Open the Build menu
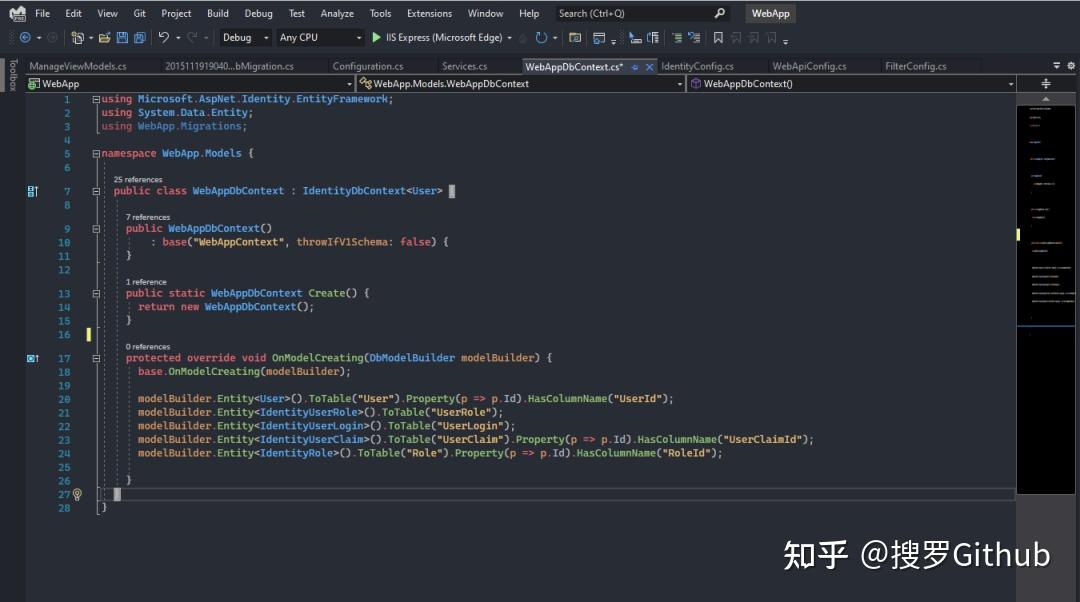 [218, 14]
